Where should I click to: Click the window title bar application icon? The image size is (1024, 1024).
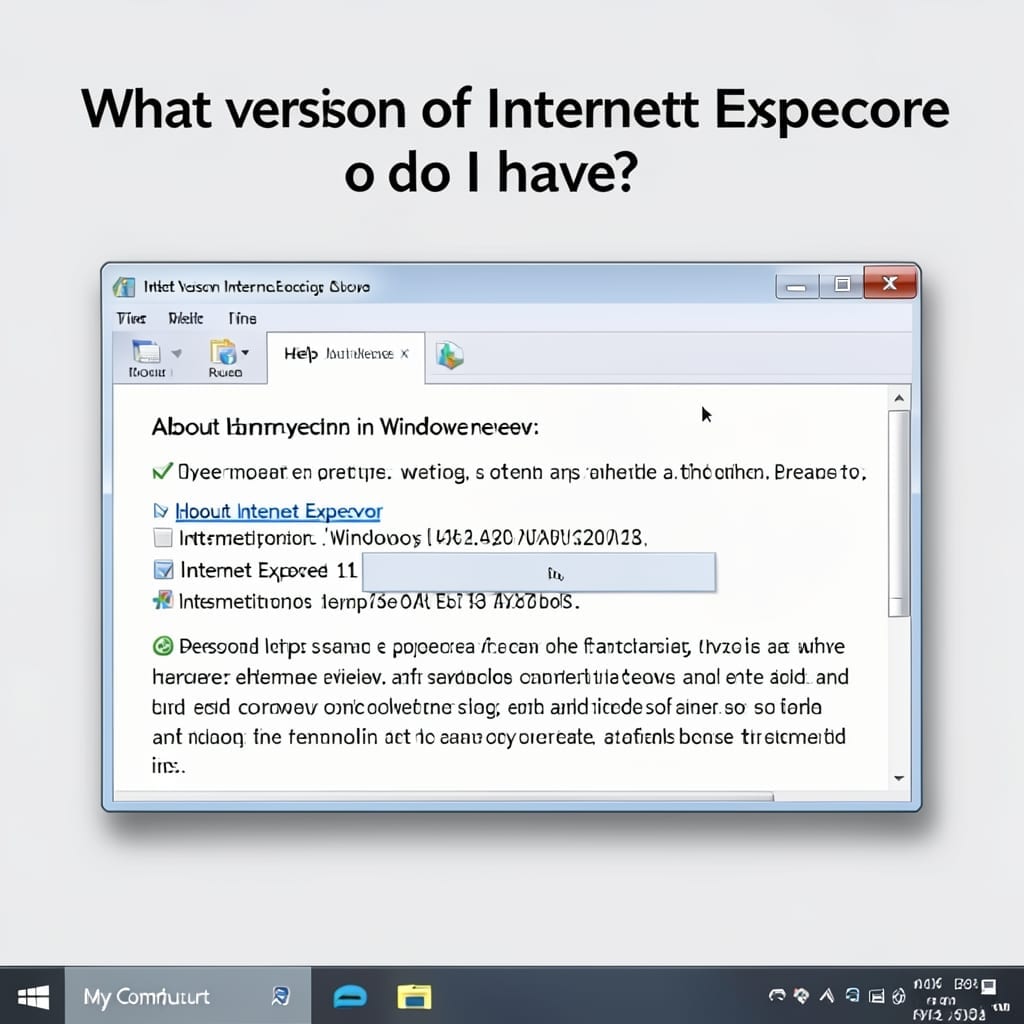tap(124, 287)
